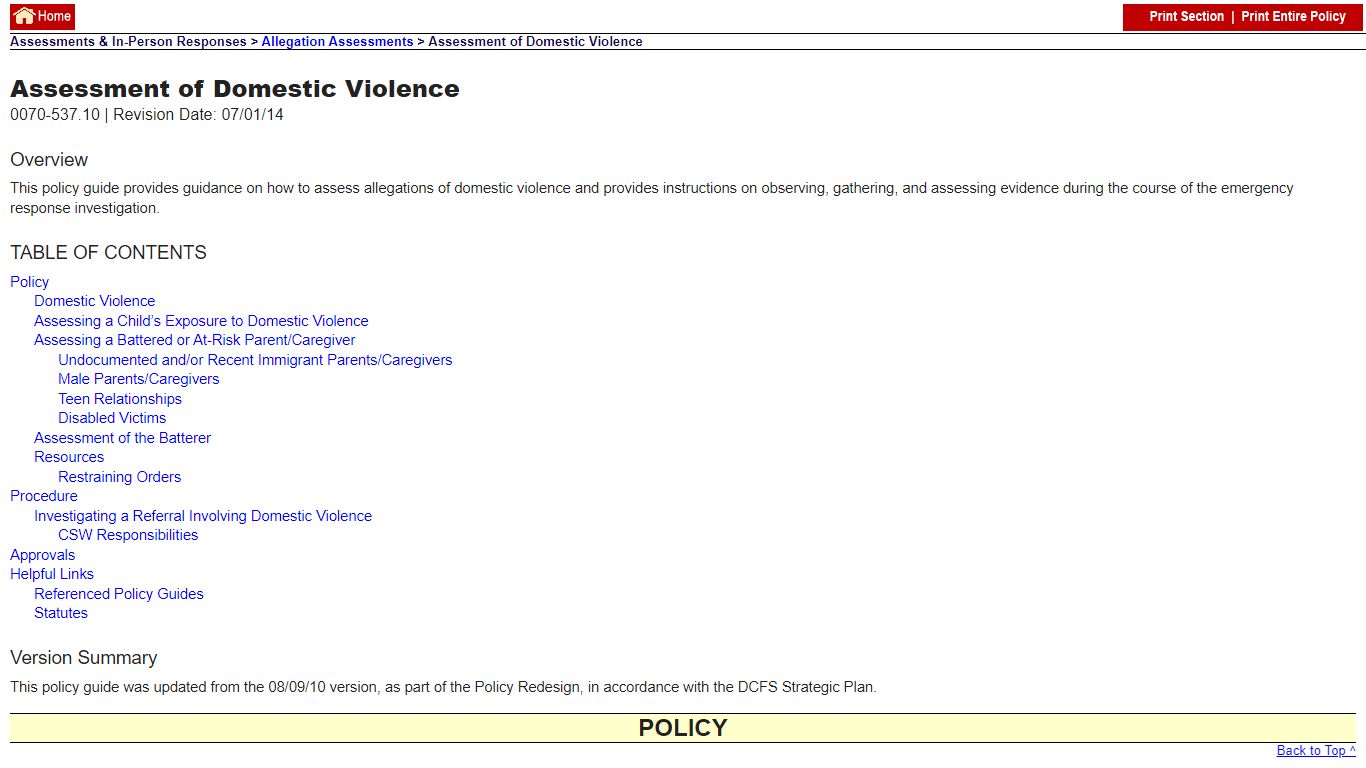The width and height of the screenshot is (1366, 768).
Task: Open the Home label in the header
Action: (54, 16)
